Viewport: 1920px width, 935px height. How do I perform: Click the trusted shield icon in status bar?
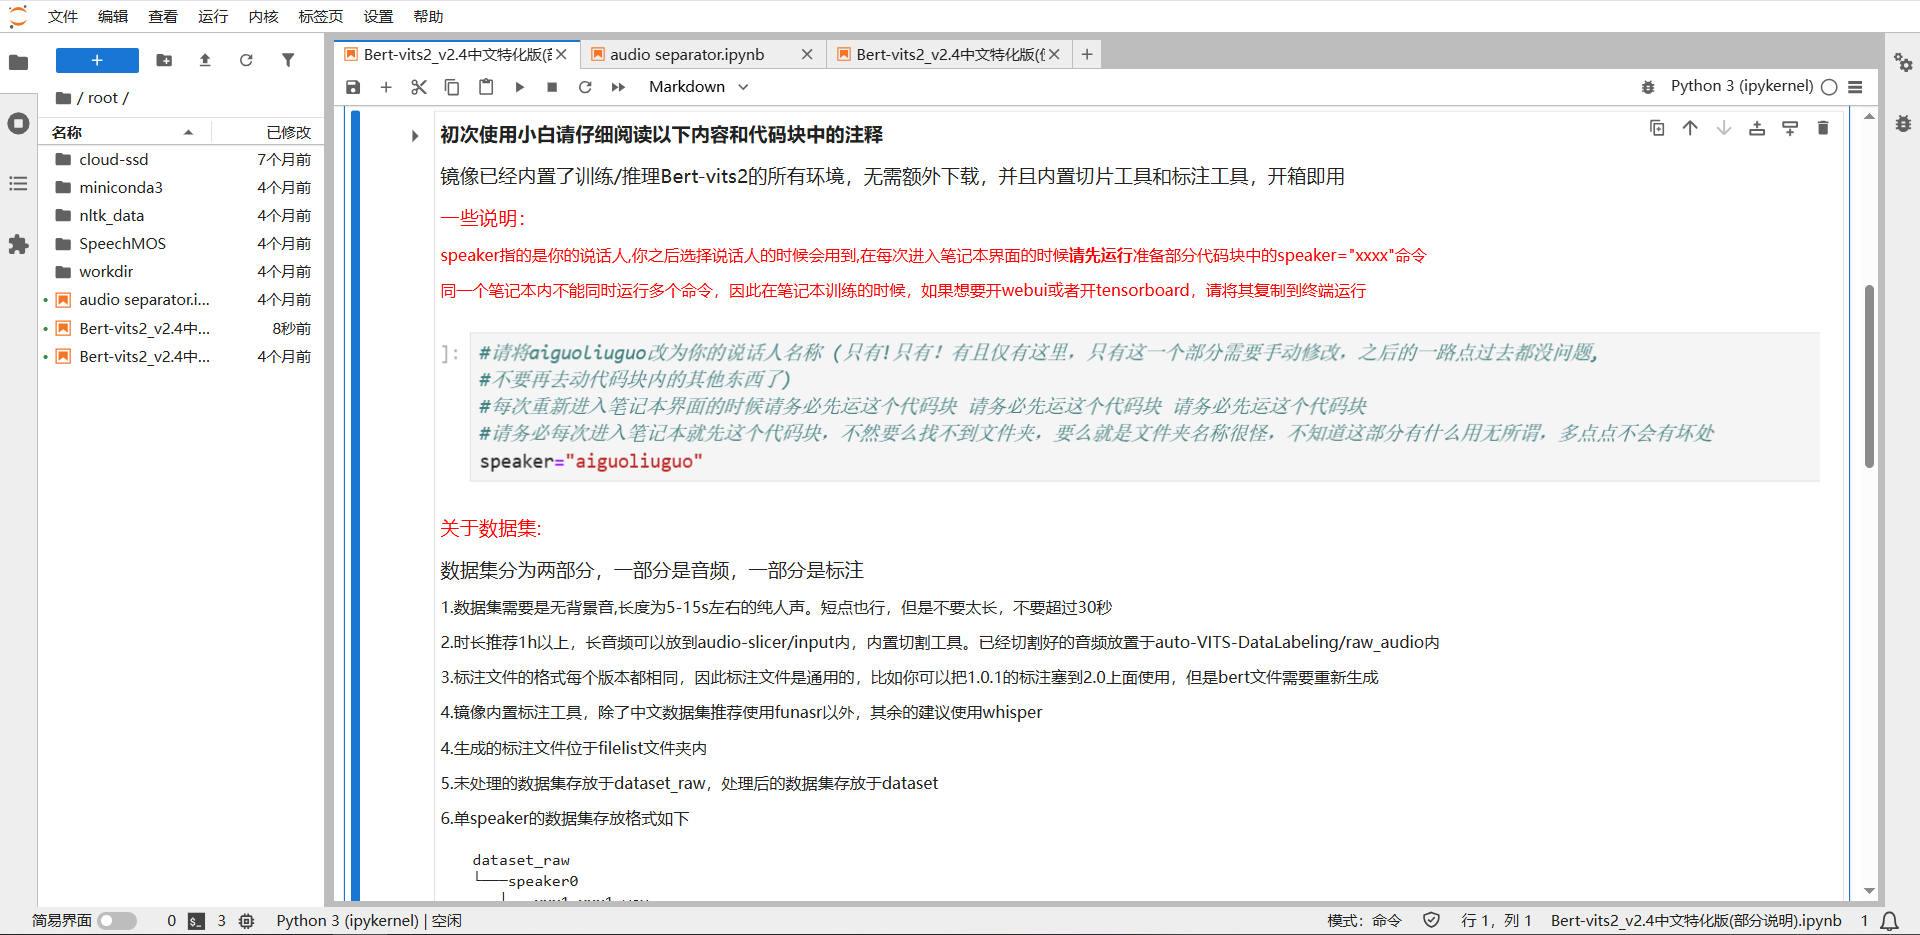tap(1431, 920)
